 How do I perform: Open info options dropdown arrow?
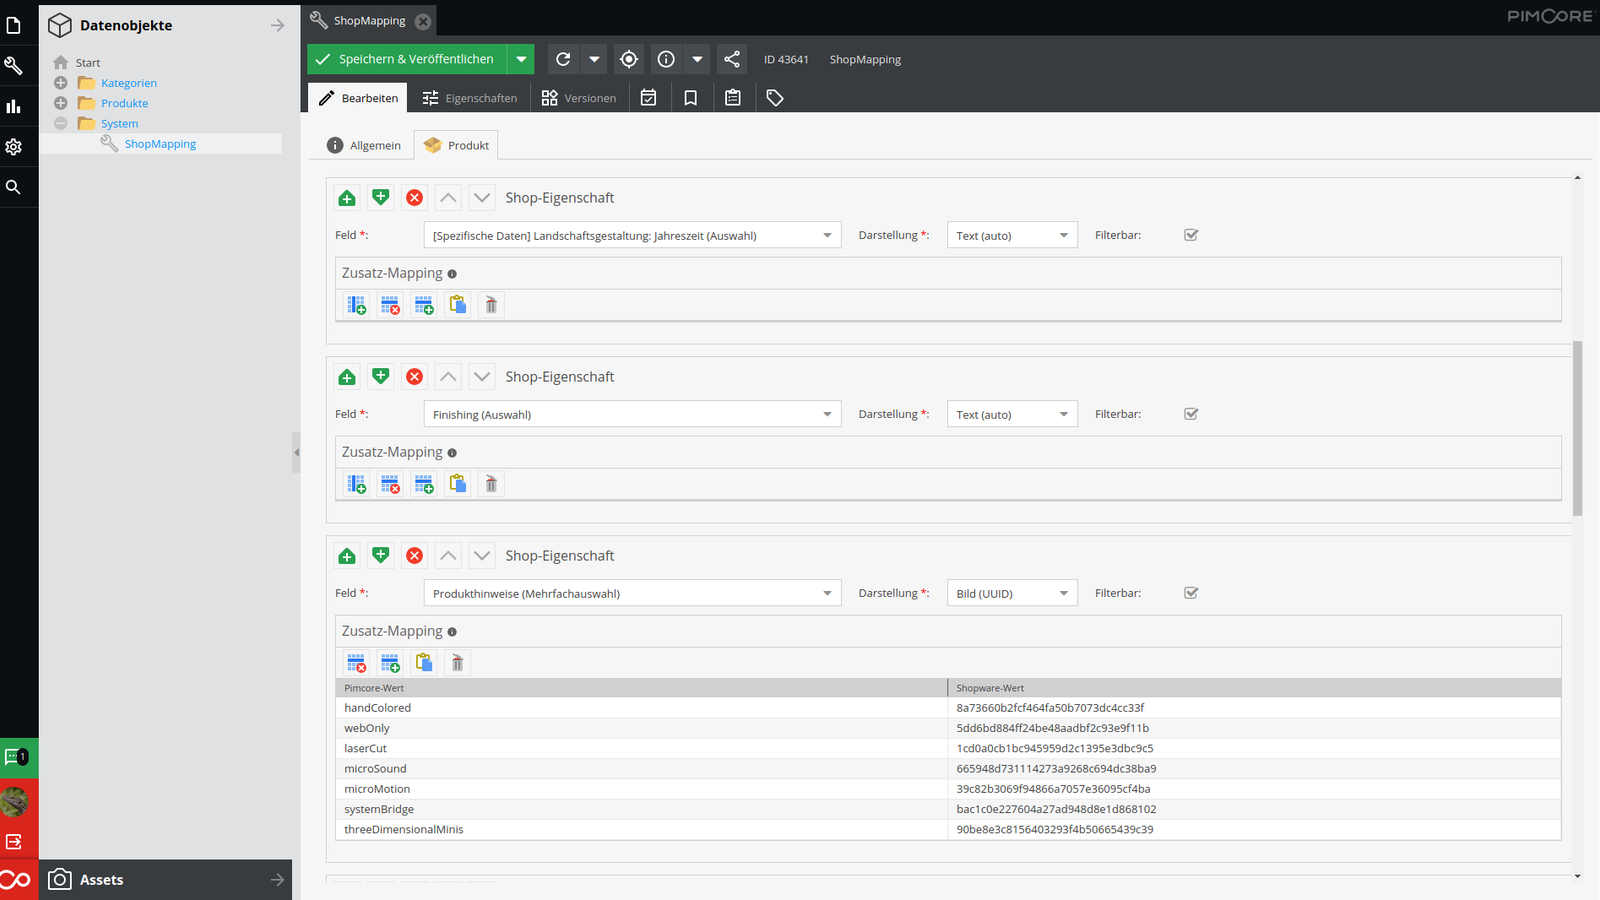click(x=697, y=59)
